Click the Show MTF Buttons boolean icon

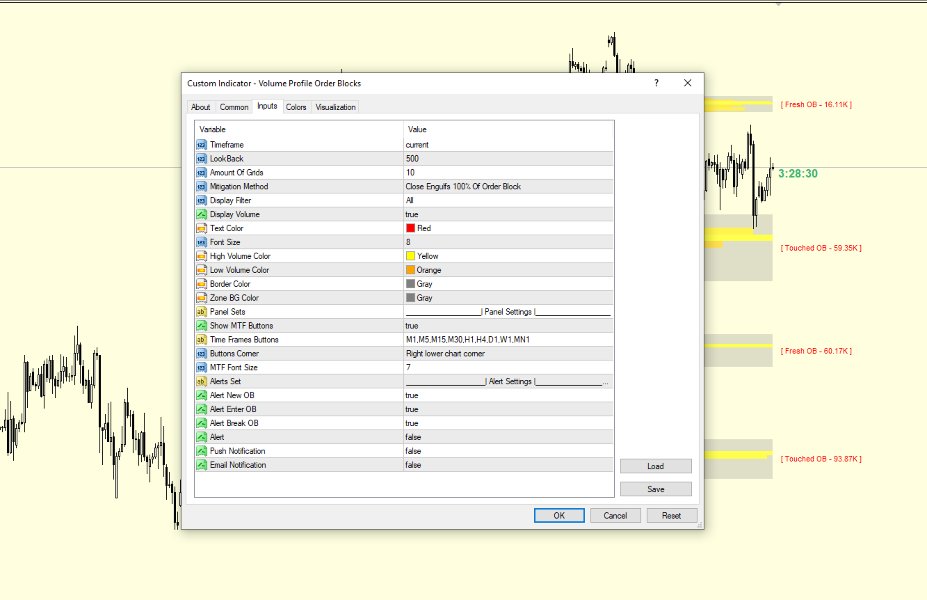tap(202, 326)
